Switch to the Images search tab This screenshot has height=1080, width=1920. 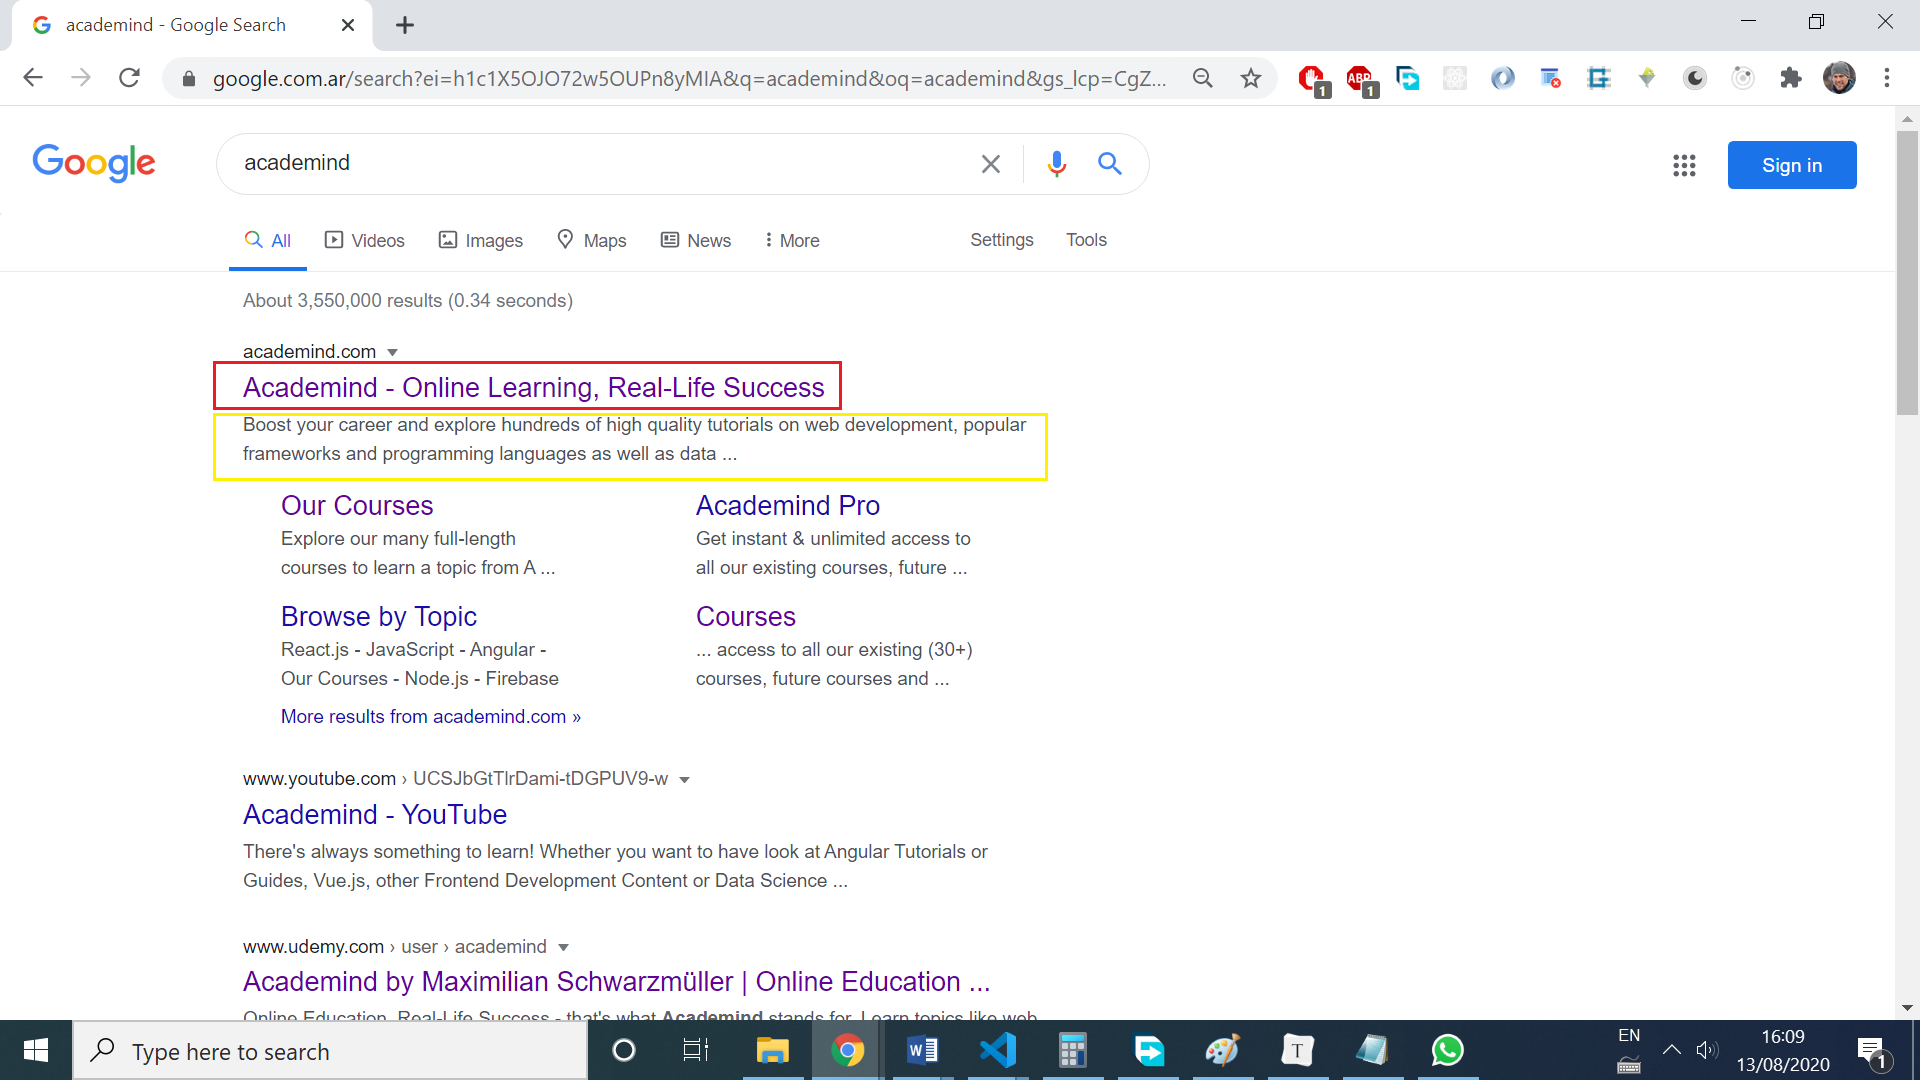(481, 240)
